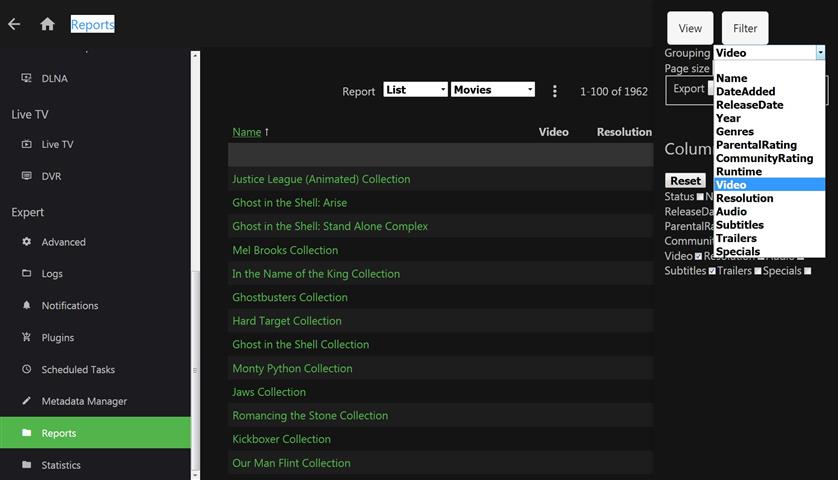
Task: Open Ghost in the Shell: Stand Alone Complex
Action: tap(330, 226)
